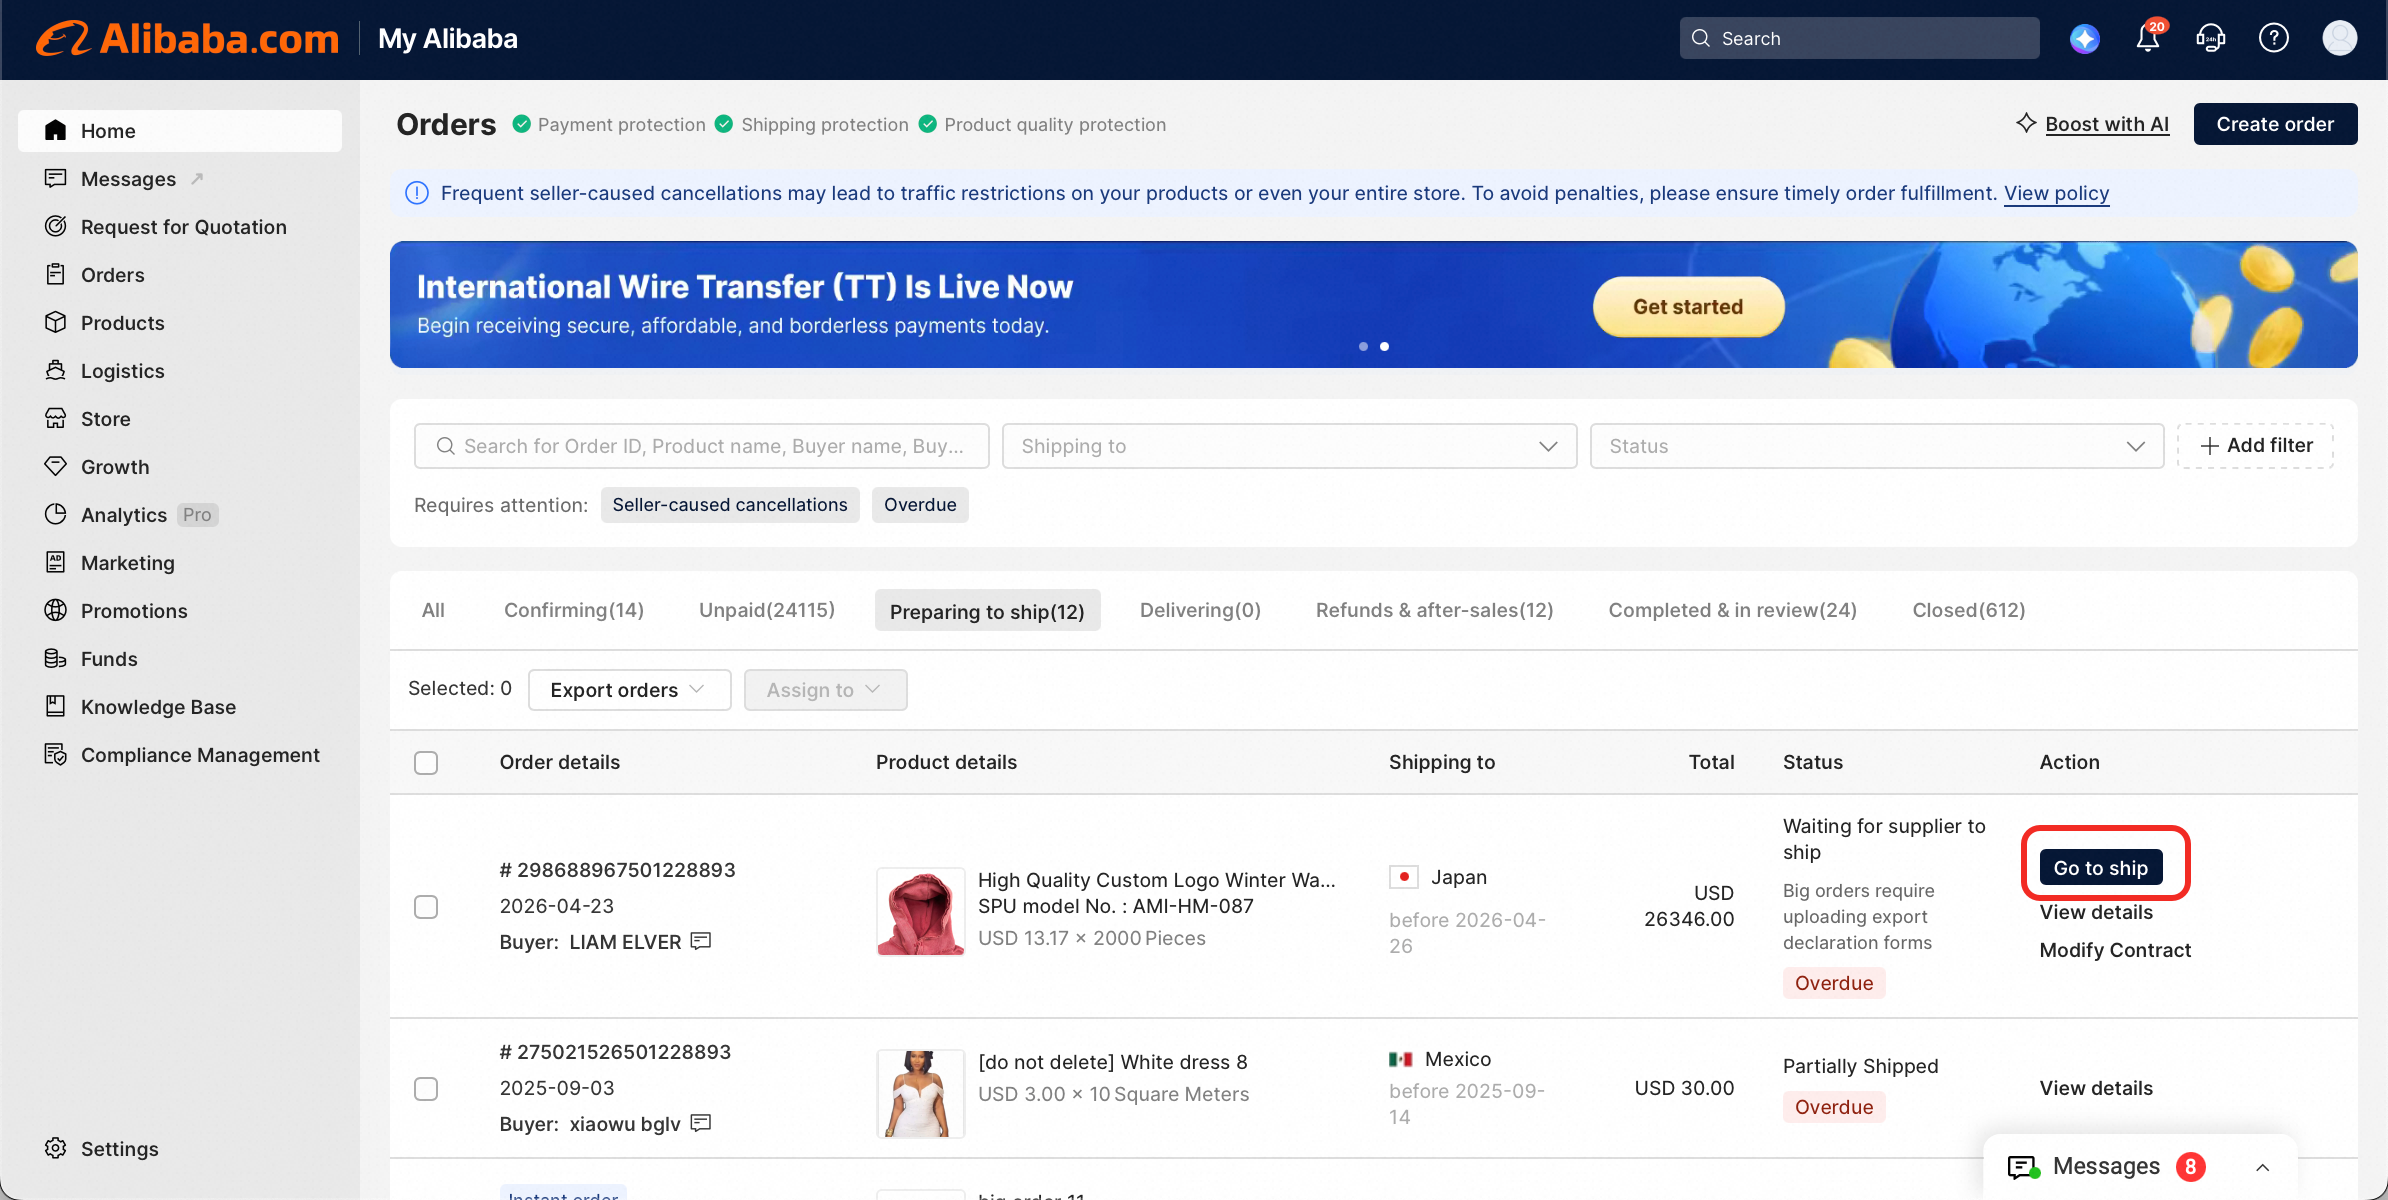Click the Boost with AI sparkle icon

pyautogui.click(x=2026, y=123)
